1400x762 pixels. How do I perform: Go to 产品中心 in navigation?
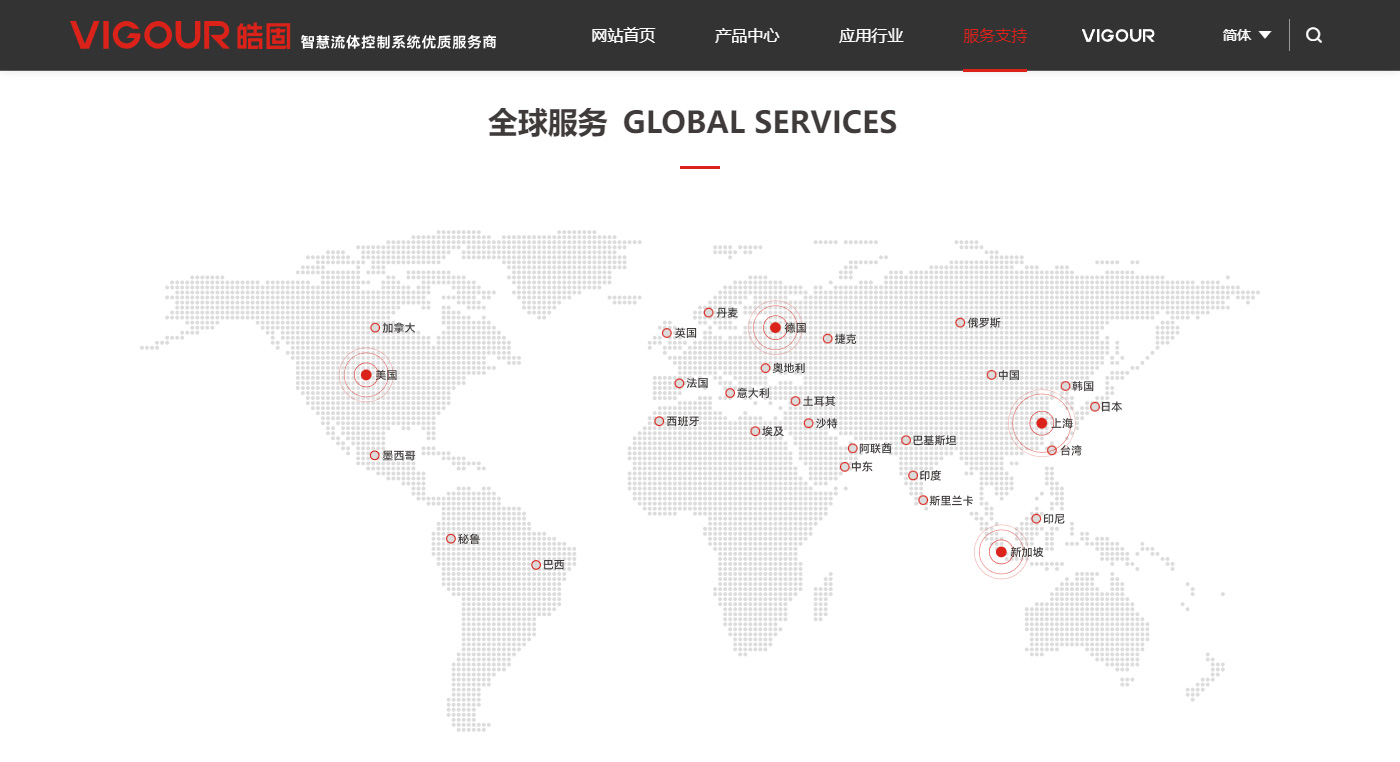747,36
